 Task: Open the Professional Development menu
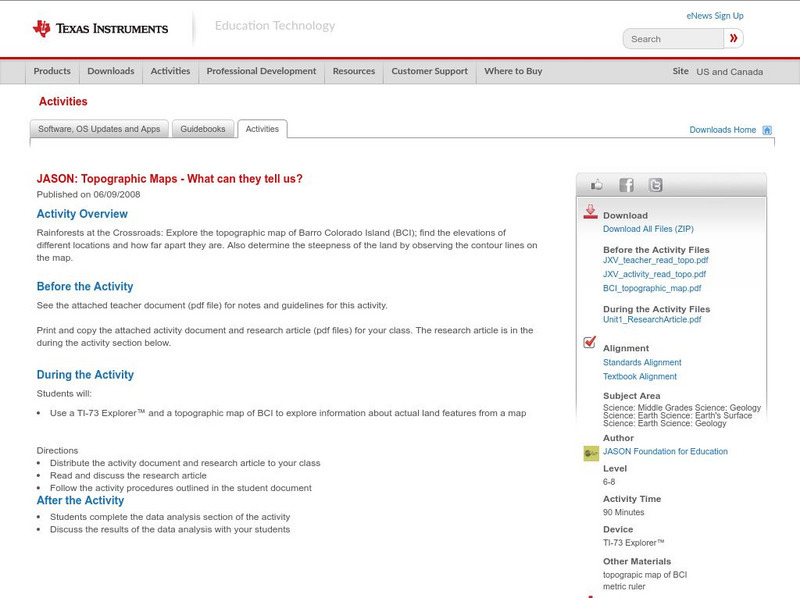pos(261,71)
